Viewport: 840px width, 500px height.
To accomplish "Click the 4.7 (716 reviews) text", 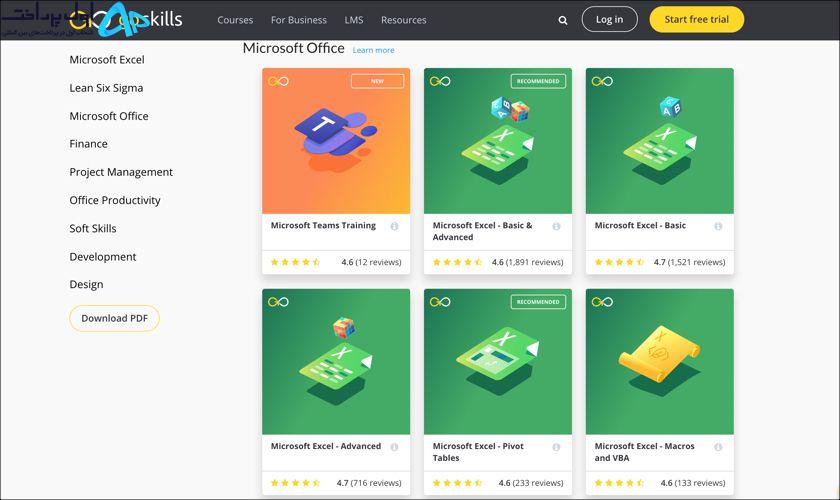I will tap(369, 483).
